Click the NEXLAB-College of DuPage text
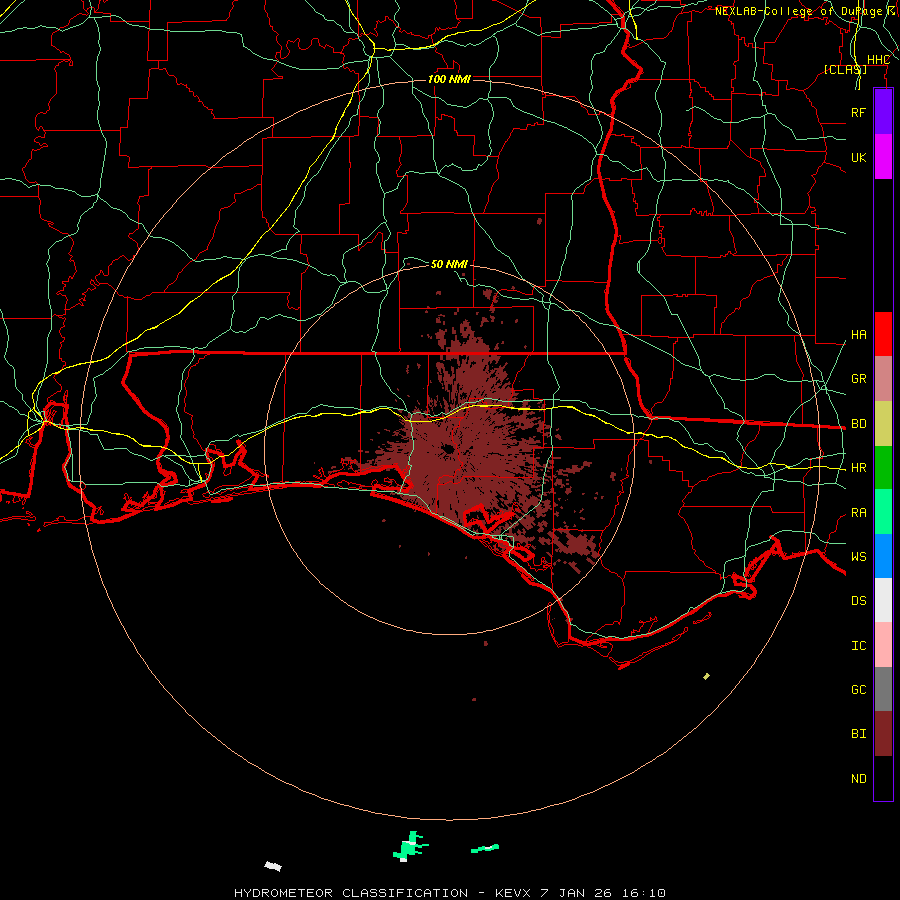This screenshot has width=900, height=900. coord(798,11)
